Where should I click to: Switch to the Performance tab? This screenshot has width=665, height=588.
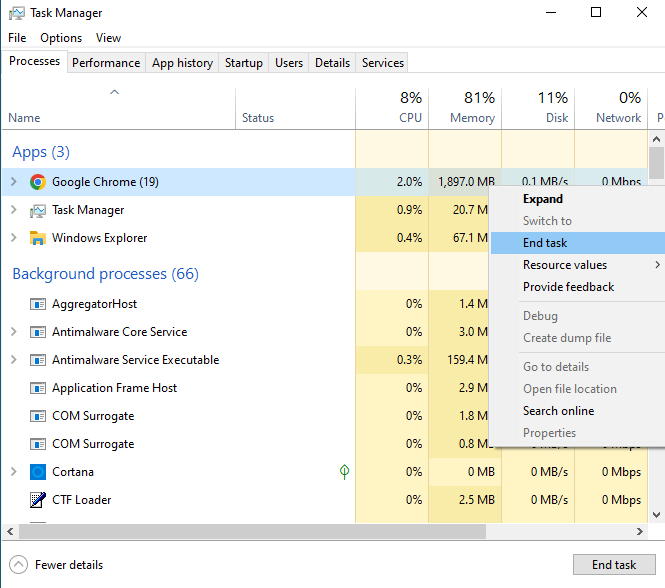tap(106, 63)
